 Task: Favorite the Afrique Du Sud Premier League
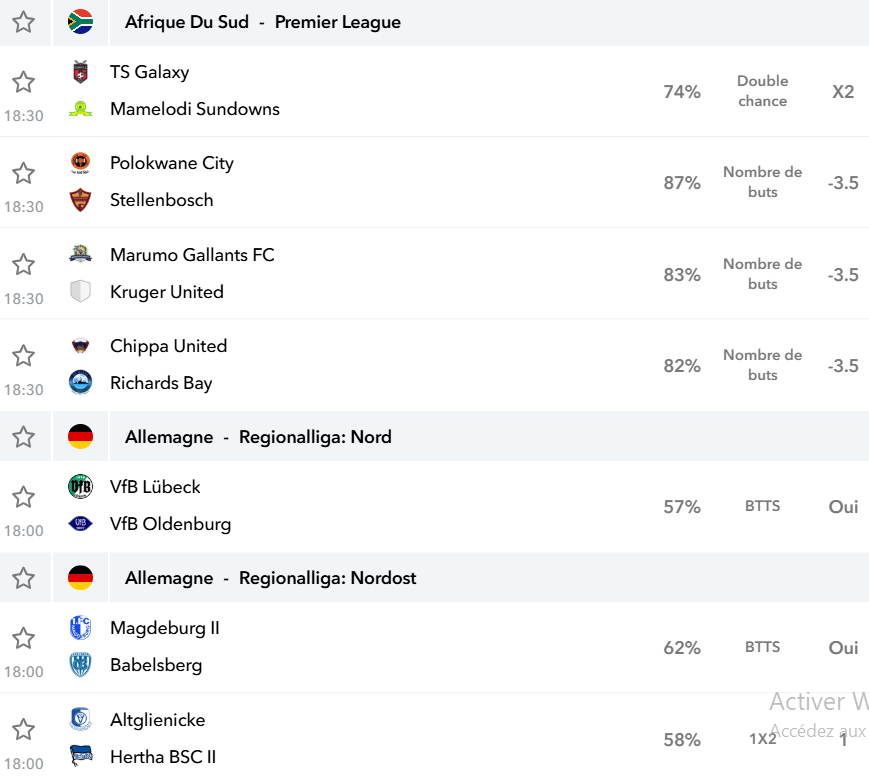pos(23,22)
